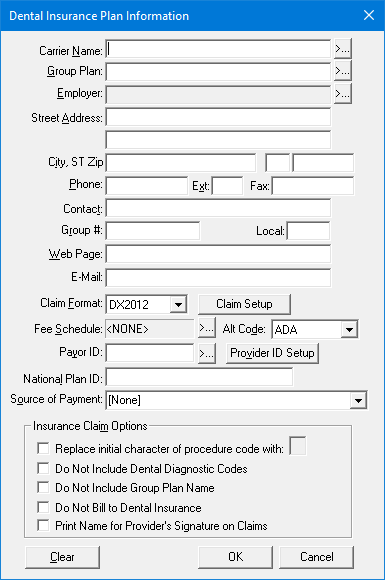Focus the National Plan ID field
The height and width of the screenshot is (580, 385).
(x=199, y=378)
